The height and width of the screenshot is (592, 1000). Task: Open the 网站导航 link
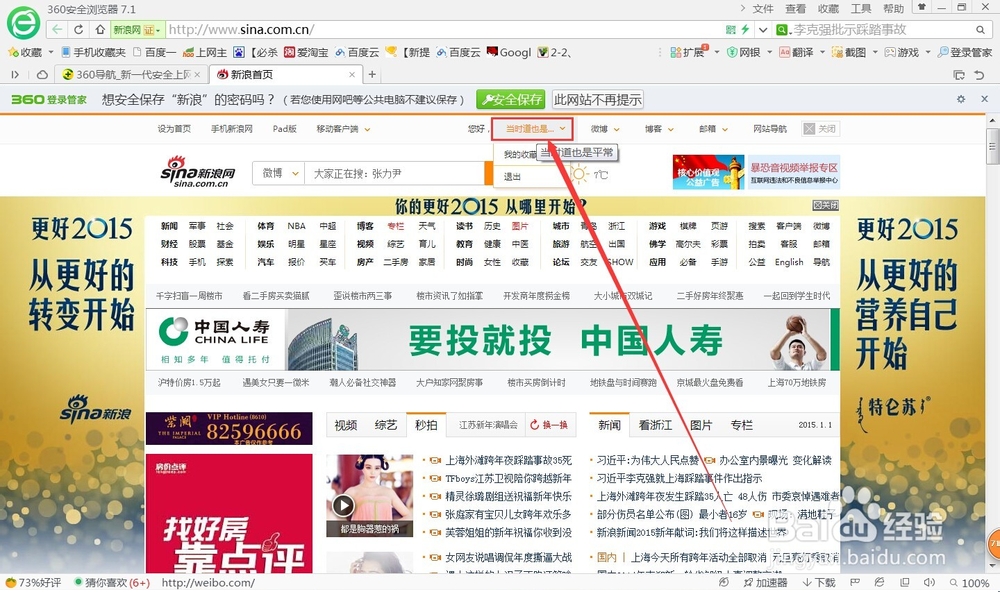coord(770,129)
